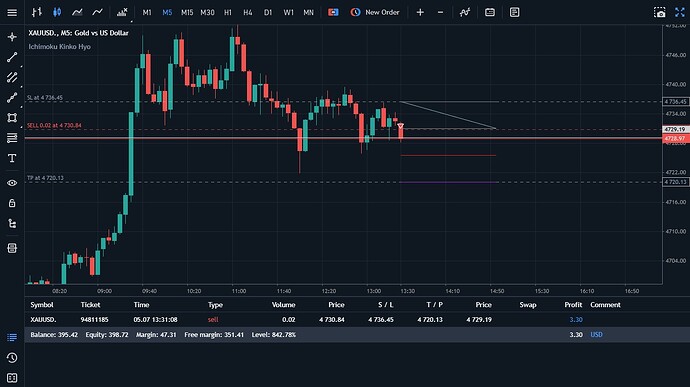Select the rectangle shapes tool
The height and width of the screenshot is (387, 690).
pos(12,118)
